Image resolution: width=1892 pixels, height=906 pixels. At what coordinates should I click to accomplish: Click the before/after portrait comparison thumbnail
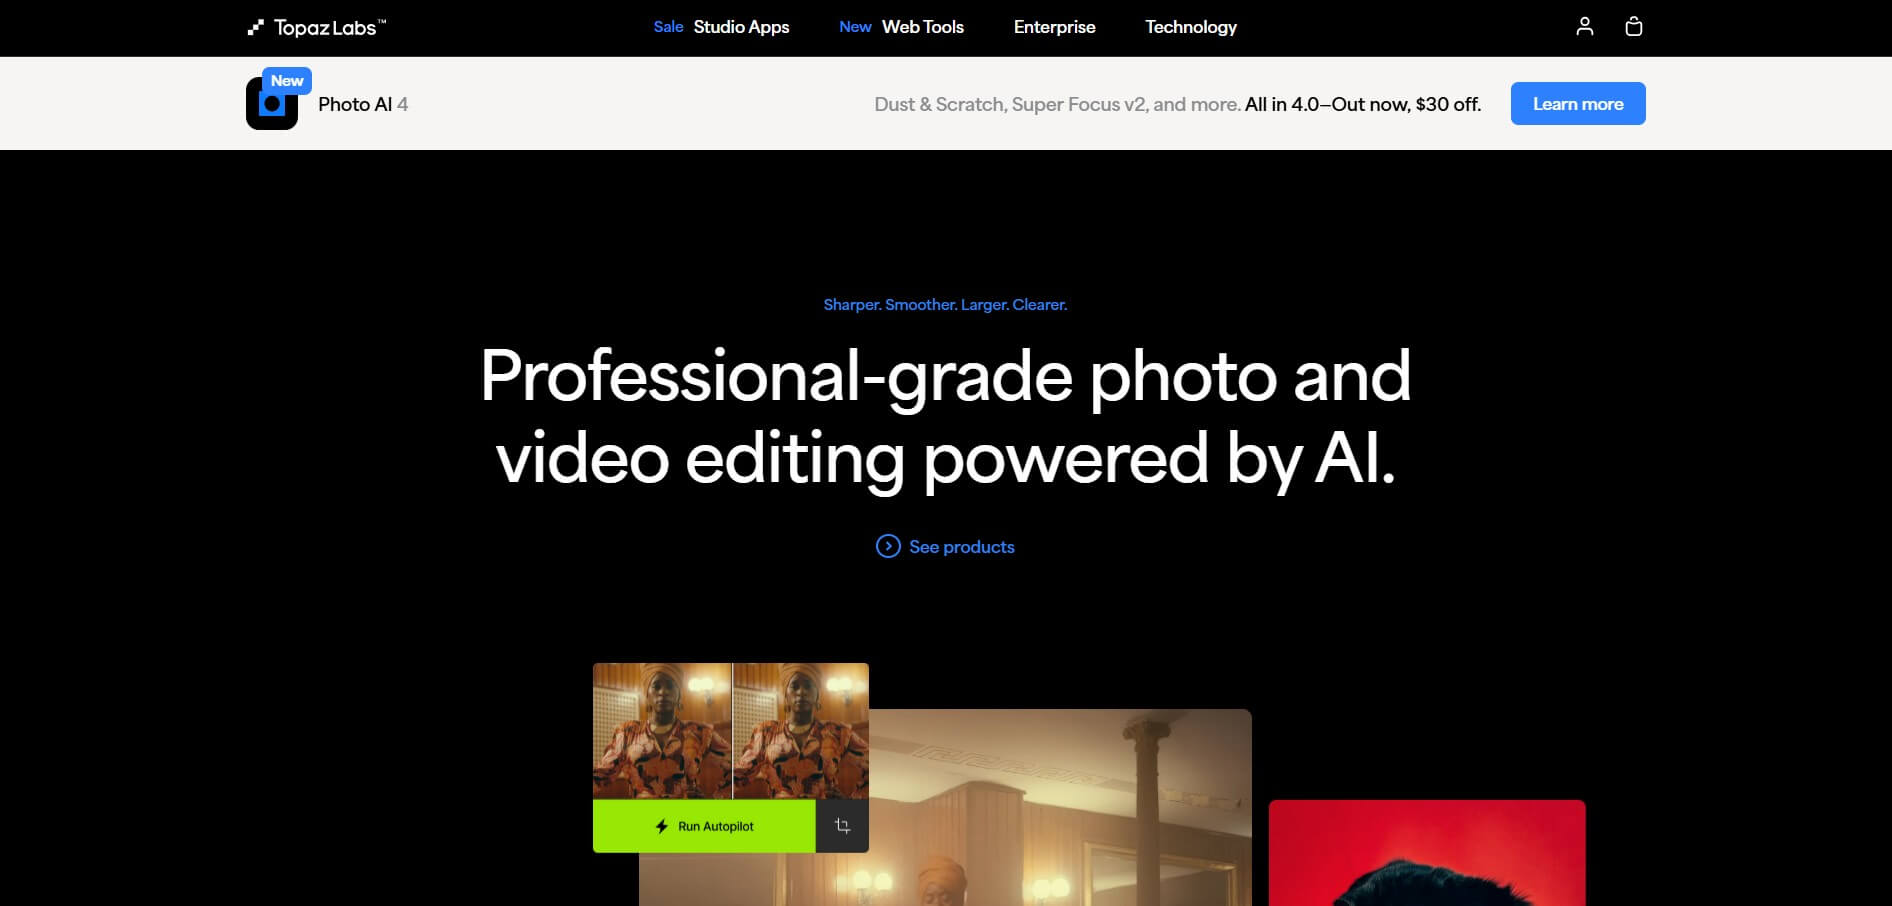731,731
